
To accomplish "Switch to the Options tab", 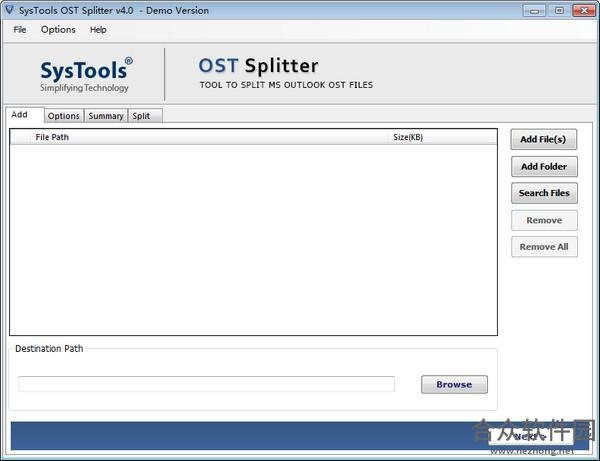I will [64, 116].
